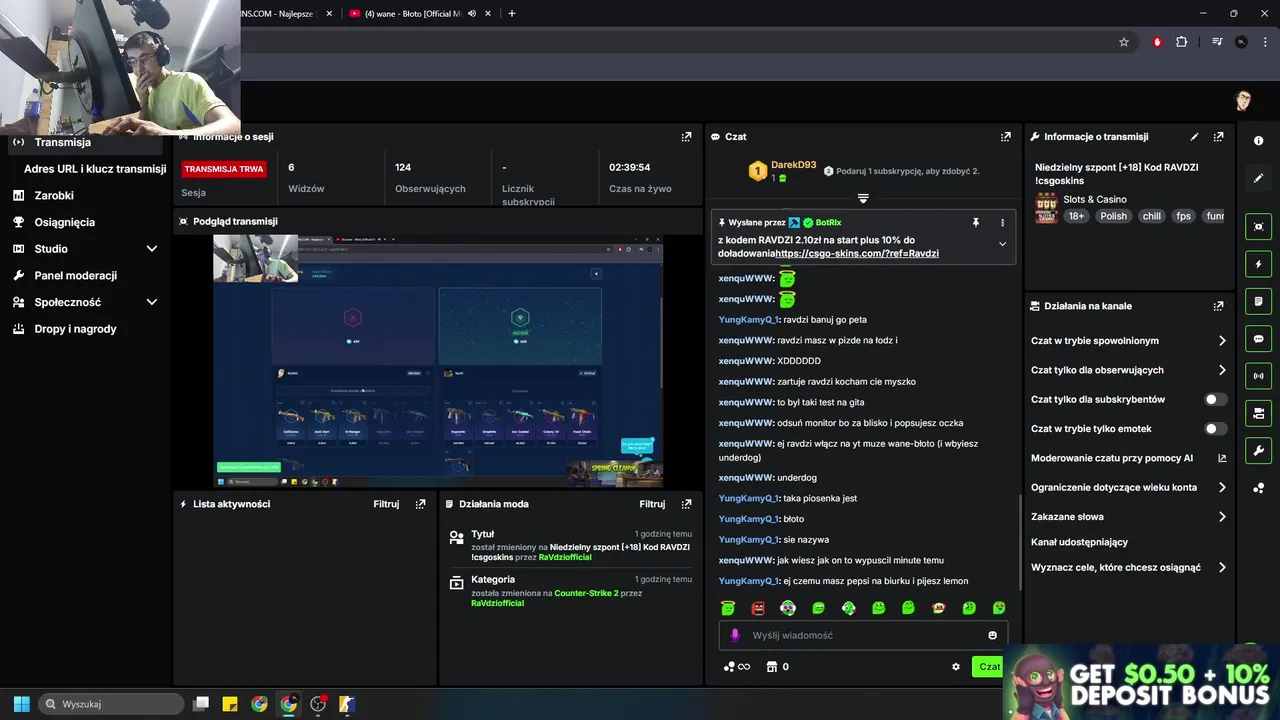Open chat settings gear icon
The width and height of the screenshot is (1280, 720).
(955, 667)
